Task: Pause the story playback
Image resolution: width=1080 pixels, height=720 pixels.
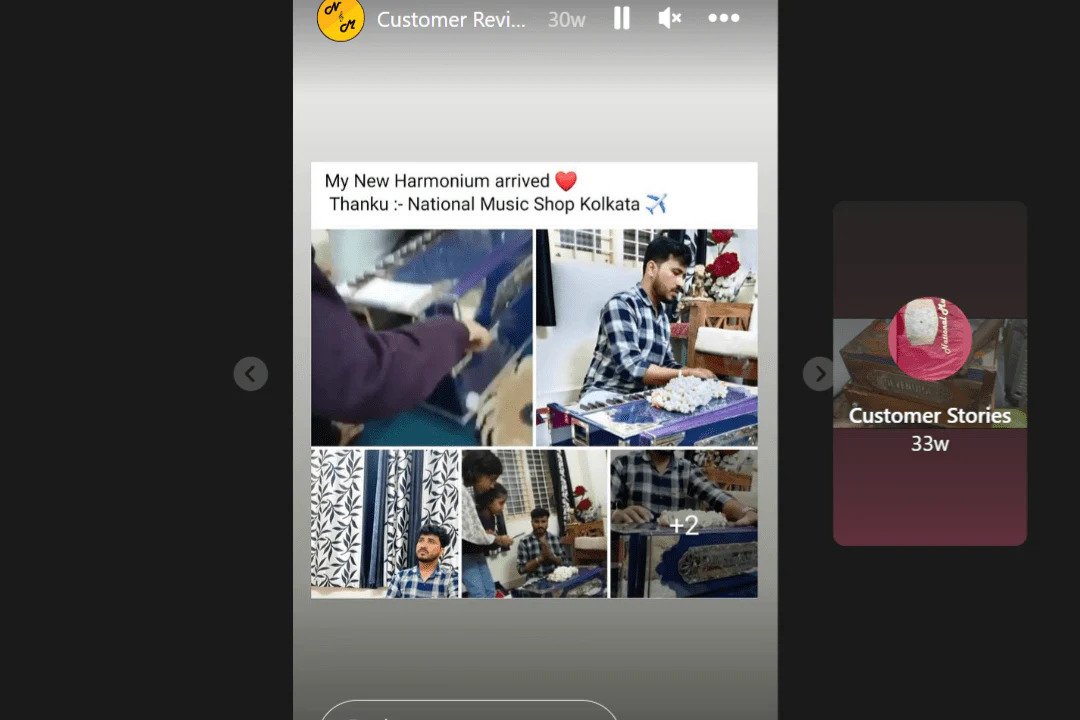Action: 621,18
